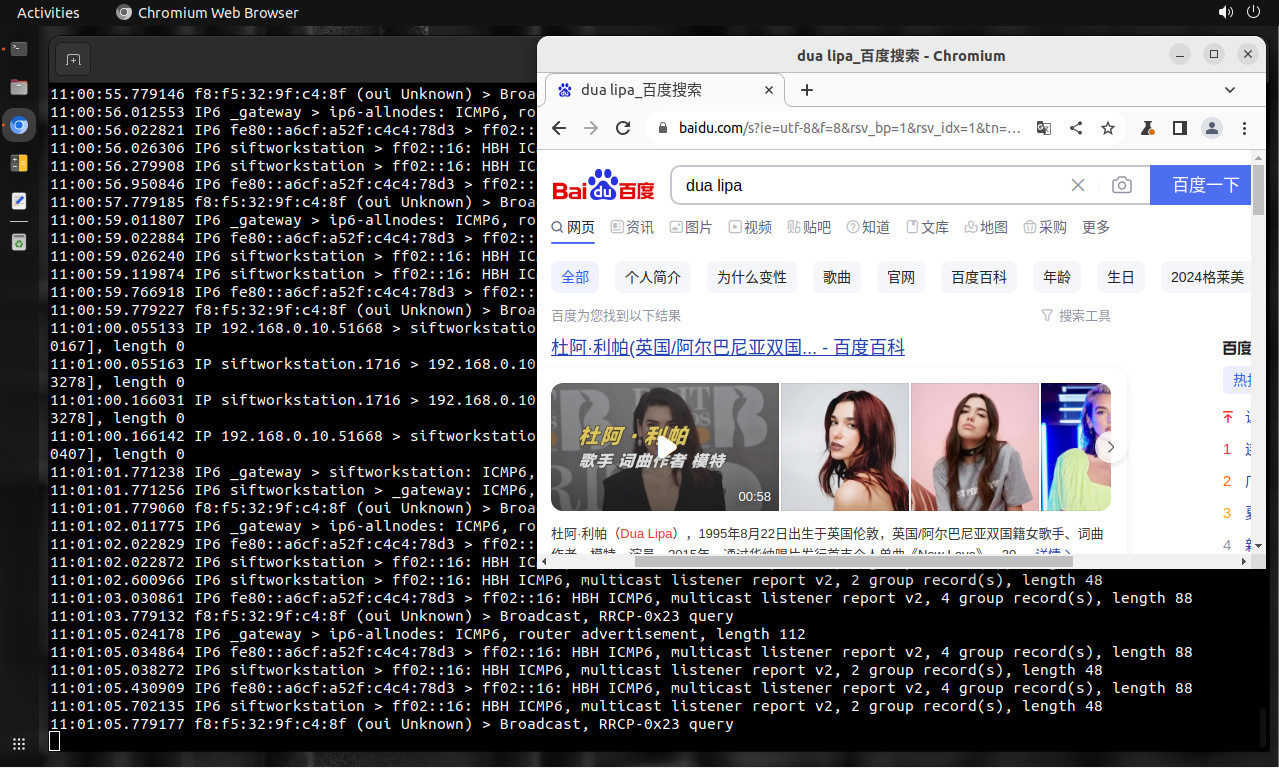Go back to the previous page
Image resolution: width=1279 pixels, height=768 pixels.
(x=559, y=128)
